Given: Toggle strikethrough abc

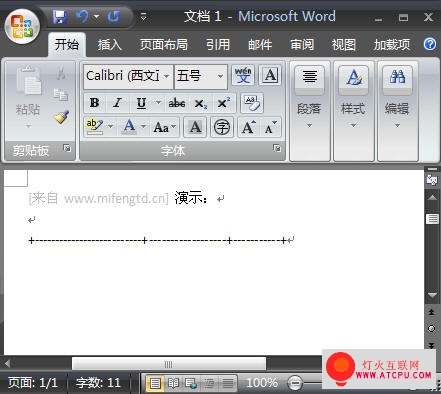Looking at the screenshot, I should point(177,103).
